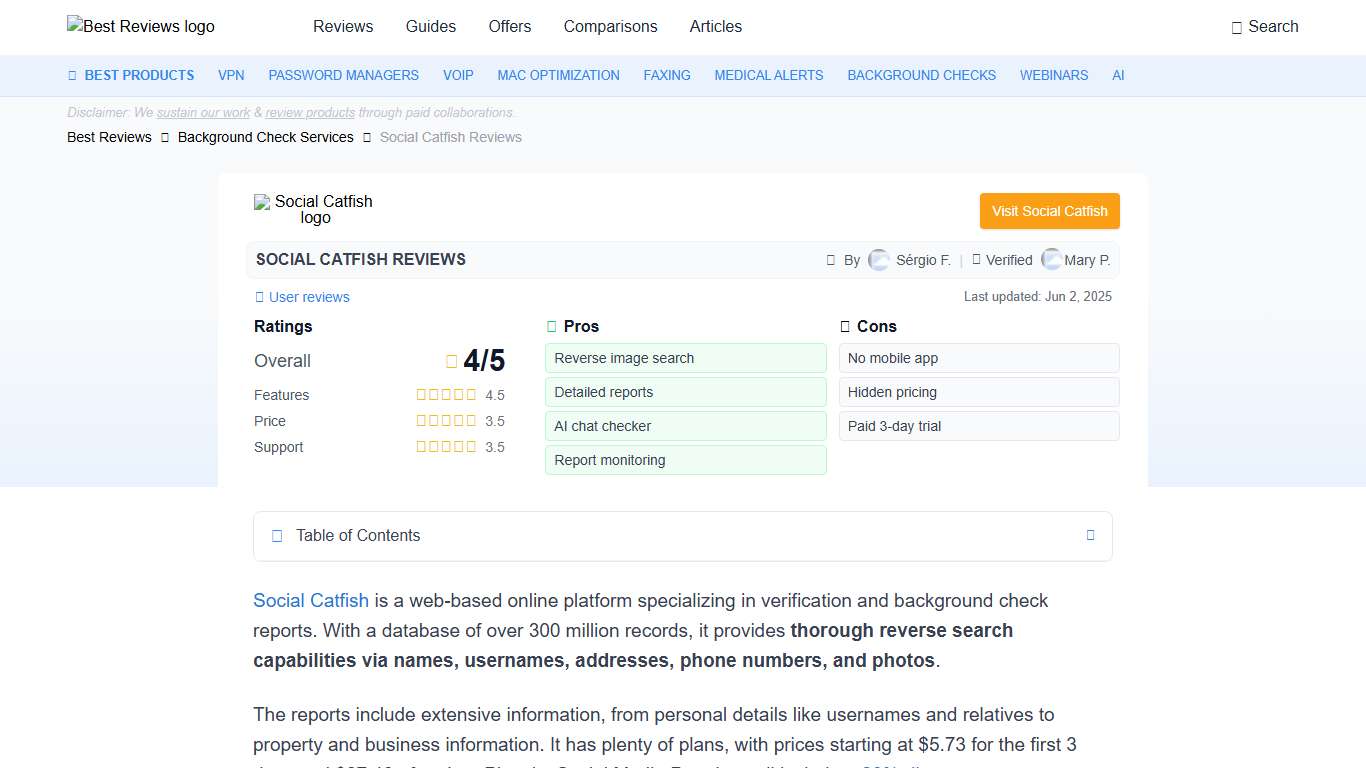Click the thumbs-down icon beside Cons
The width and height of the screenshot is (1366, 768).
point(843,326)
